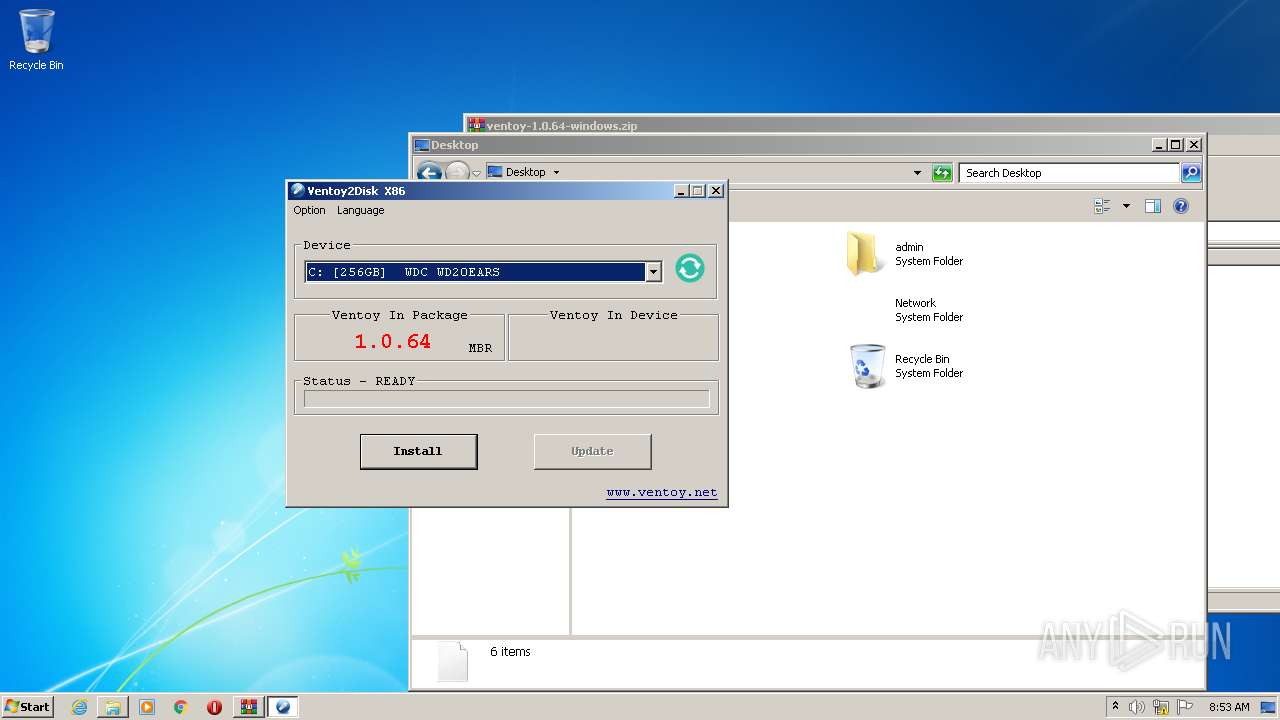
Task: Open the Start menu
Action: coord(27,706)
